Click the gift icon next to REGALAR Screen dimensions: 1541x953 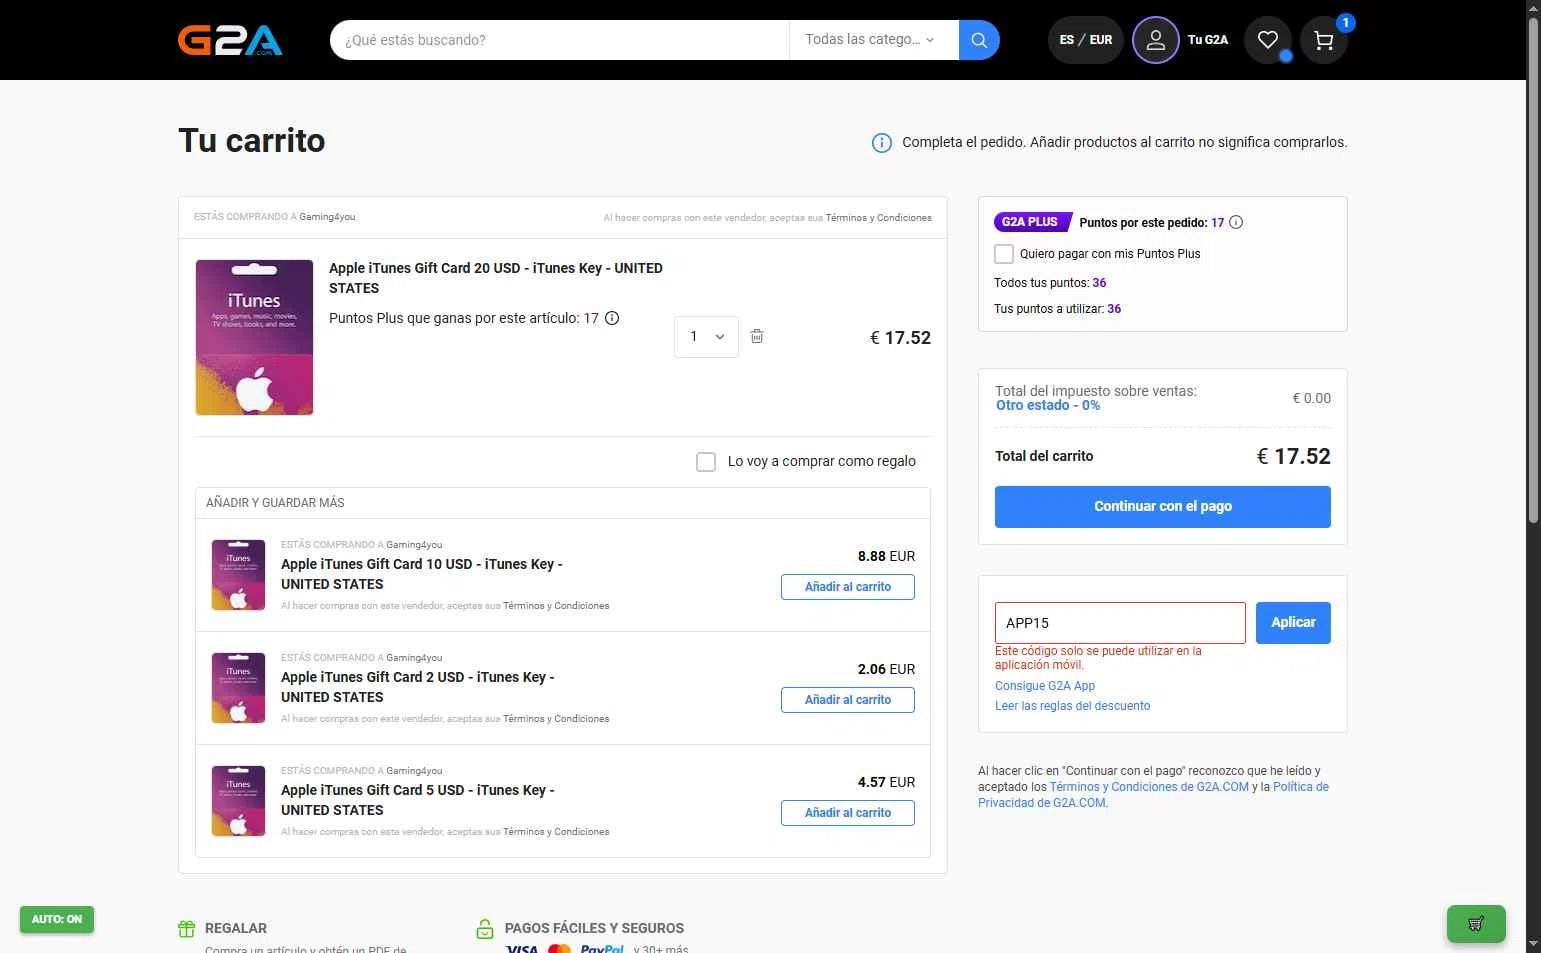click(x=186, y=929)
